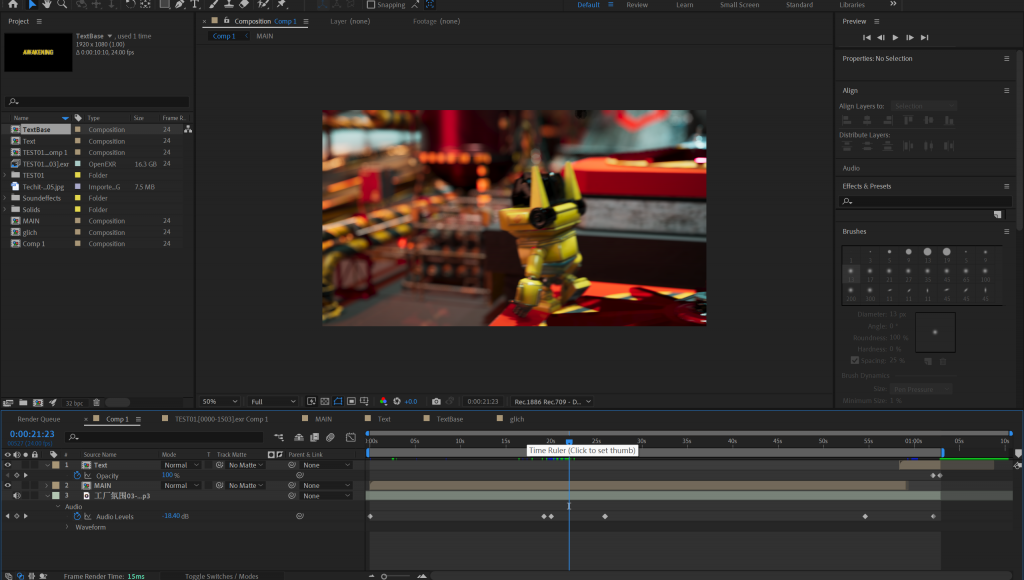Expand the TEST01 folder in Project
Viewport: 1024px width, 580px height.
click(5, 175)
